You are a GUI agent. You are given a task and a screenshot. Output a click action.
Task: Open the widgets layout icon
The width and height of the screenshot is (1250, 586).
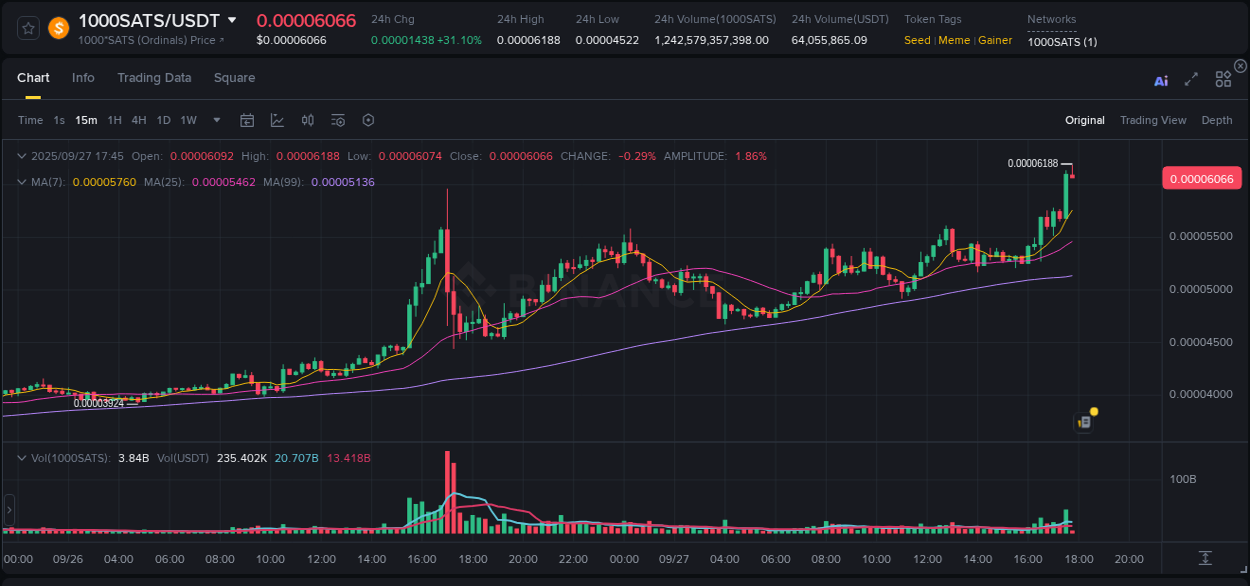[x=1222, y=79]
